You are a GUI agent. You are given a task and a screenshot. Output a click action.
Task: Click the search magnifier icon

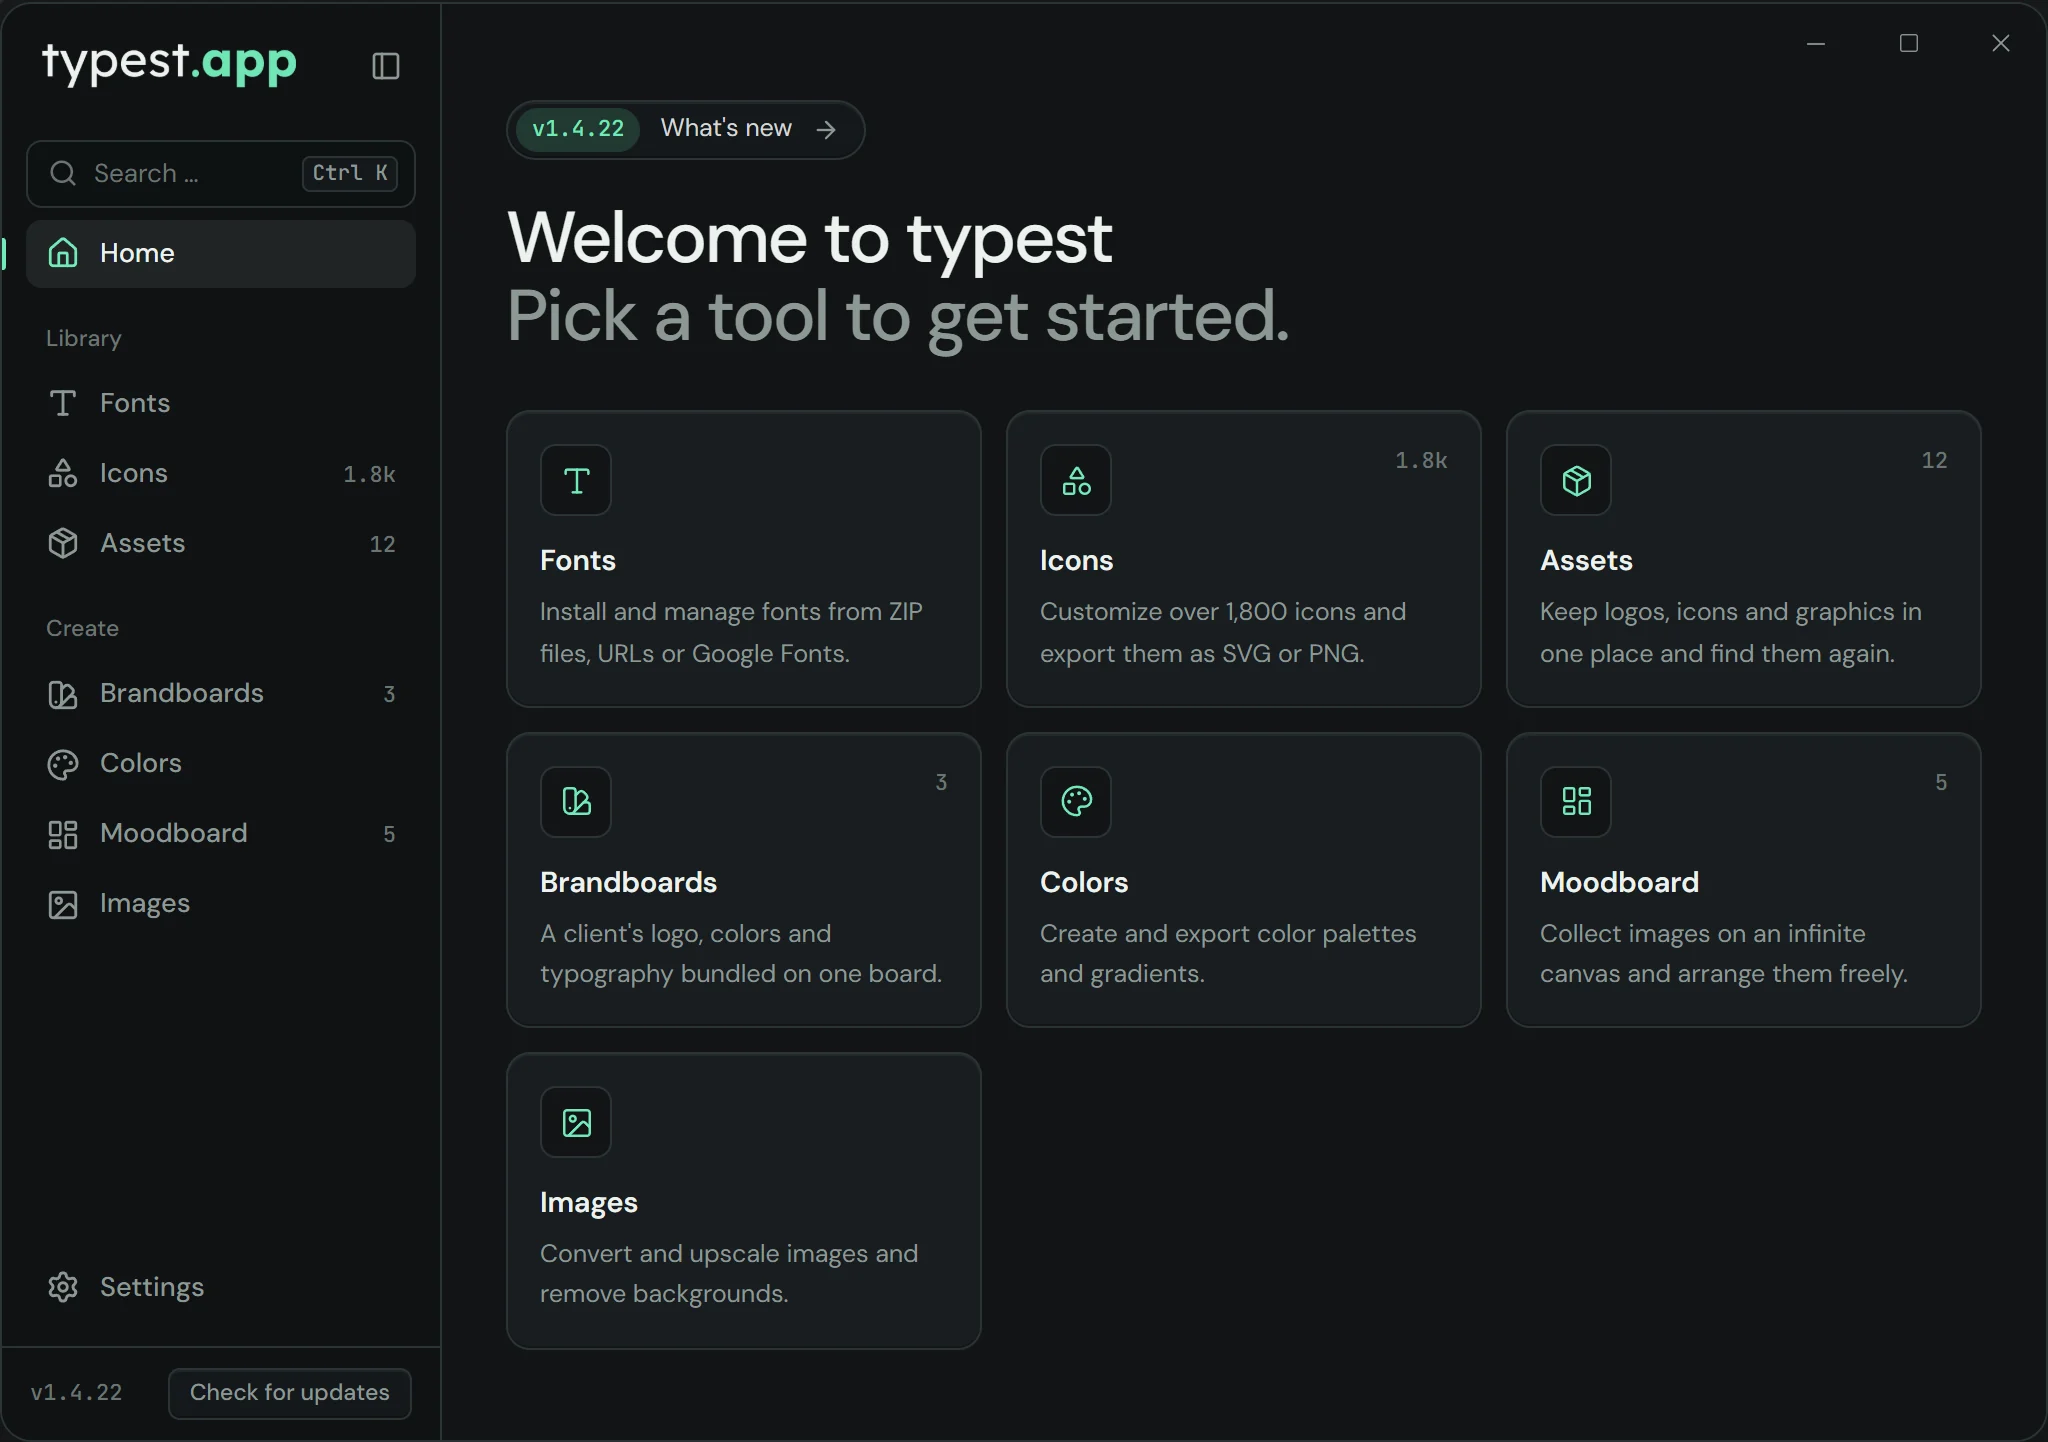[63, 173]
